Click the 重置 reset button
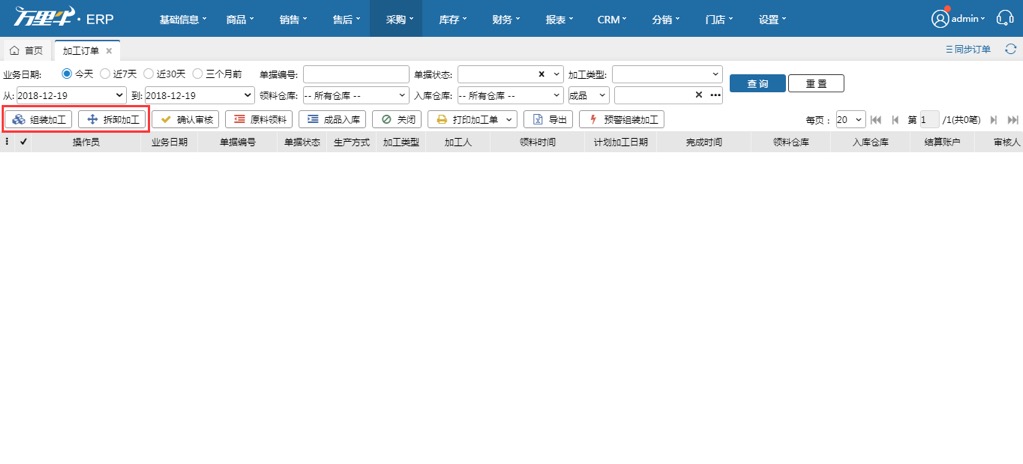This screenshot has width=1023, height=464. [x=816, y=84]
